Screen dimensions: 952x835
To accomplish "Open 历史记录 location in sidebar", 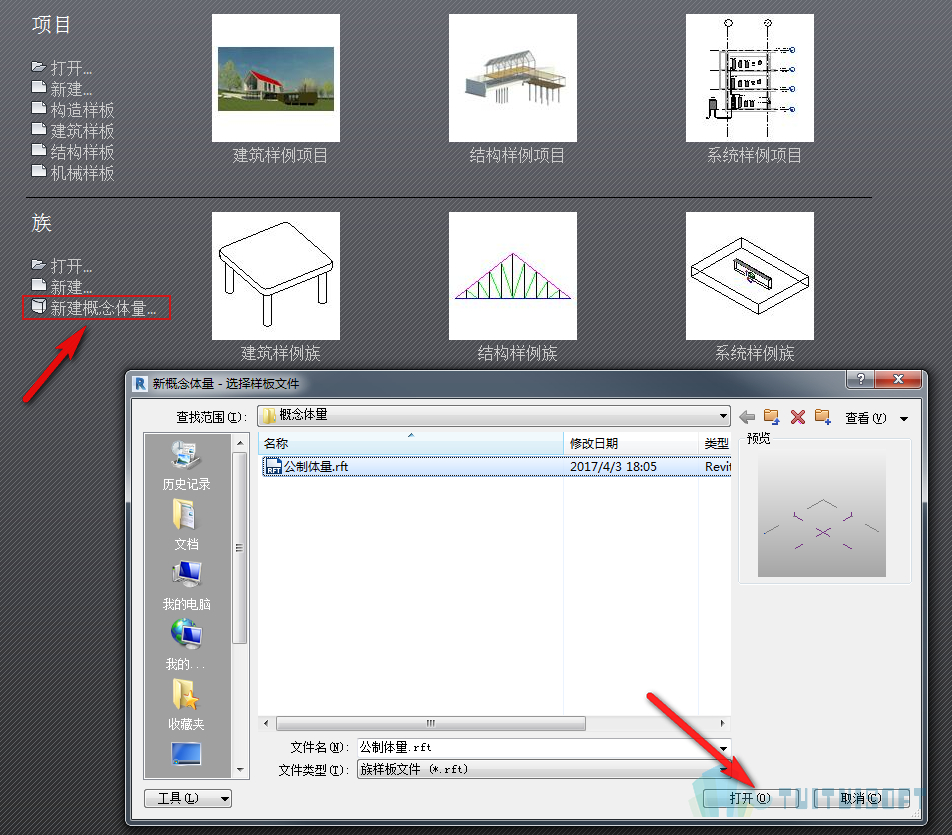I will [x=186, y=466].
